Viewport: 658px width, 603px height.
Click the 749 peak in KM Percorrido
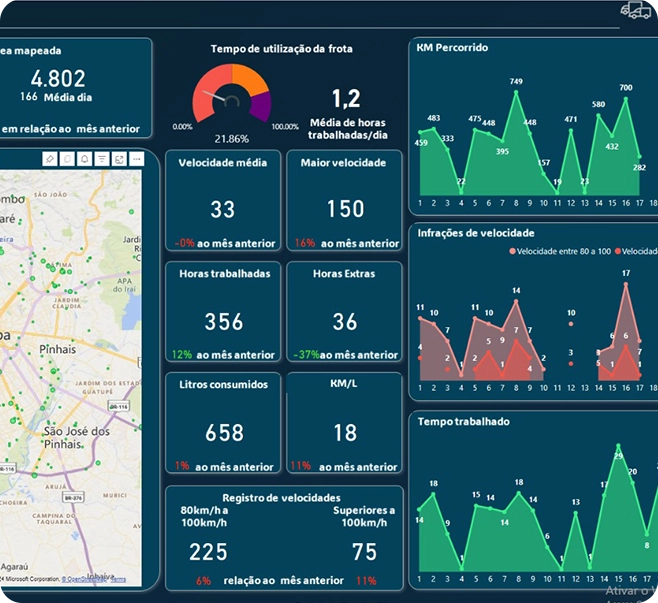[x=516, y=93]
